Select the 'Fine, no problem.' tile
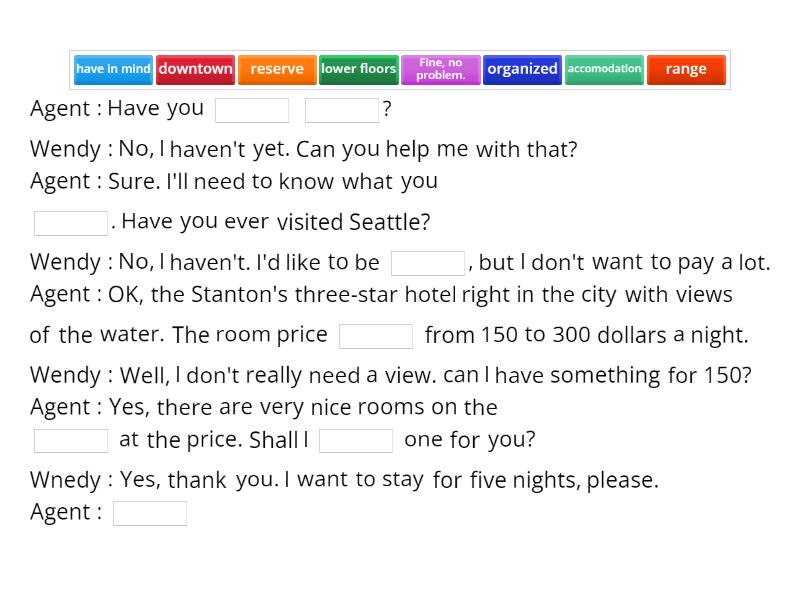The width and height of the screenshot is (800, 600). pos(440,69)
